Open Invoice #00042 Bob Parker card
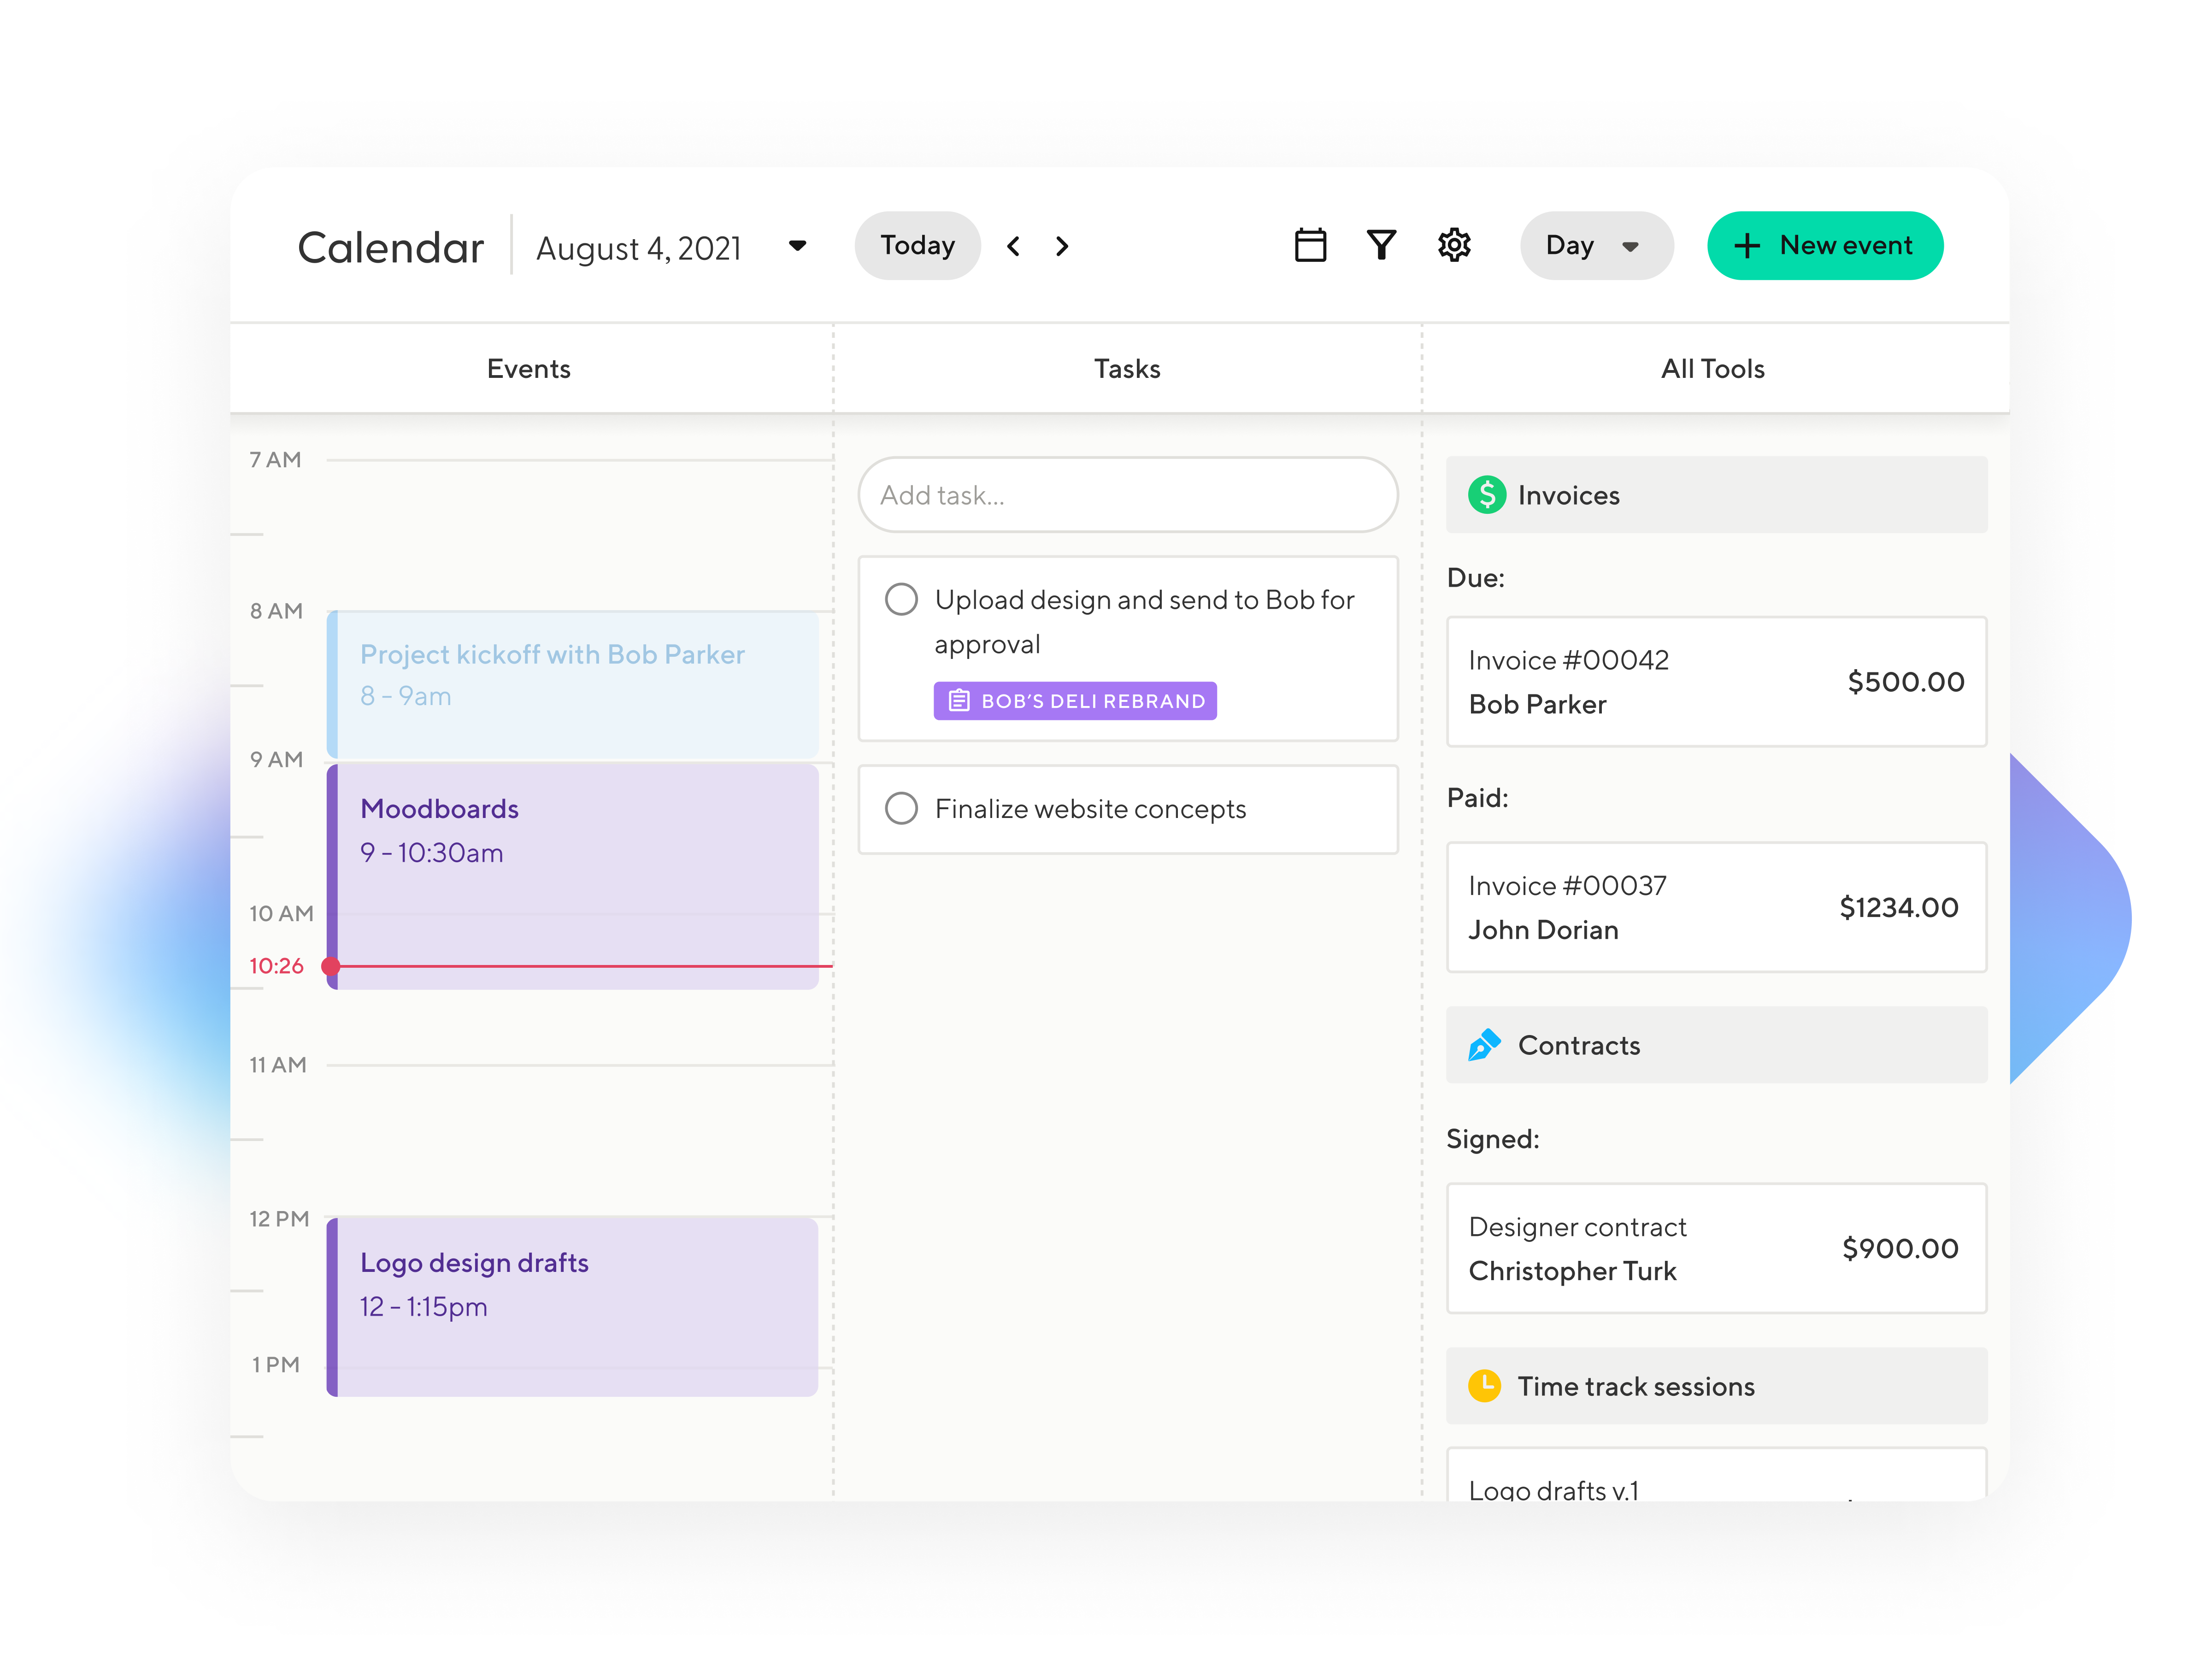The height and width of the screenshot is (1659, 2212). pyautogui.click(x=1715, y=682)
